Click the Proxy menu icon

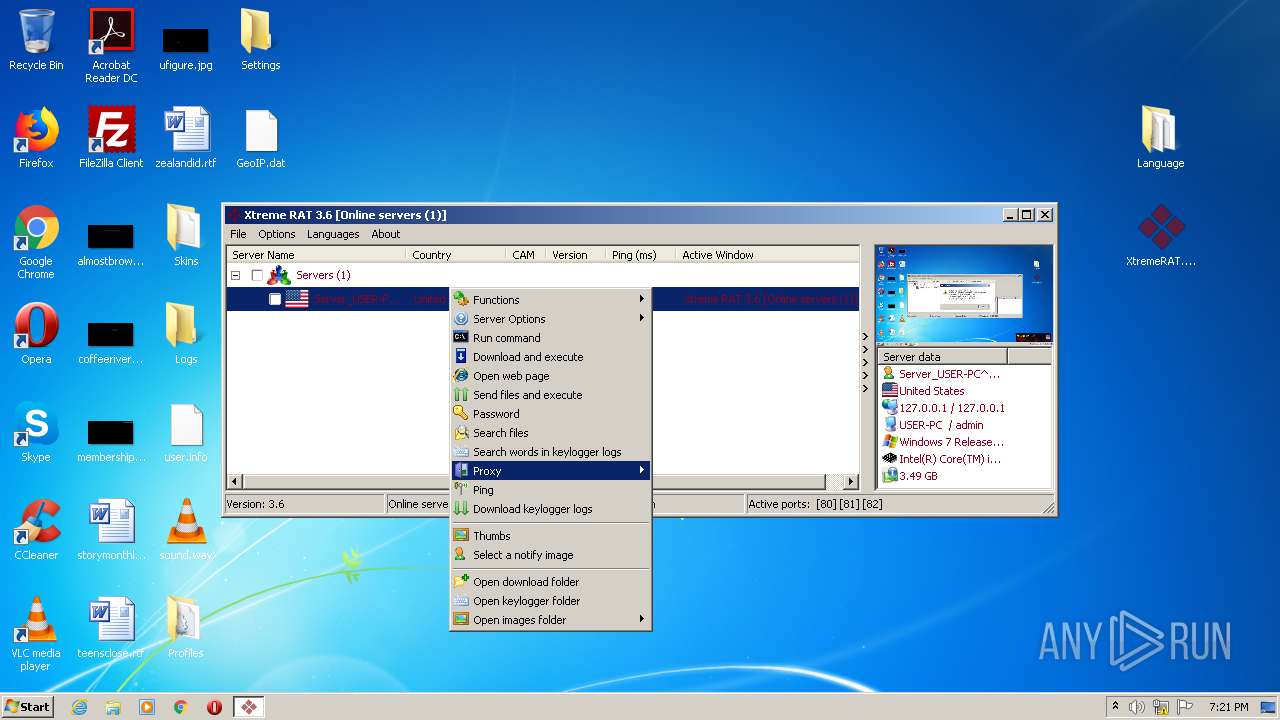tap(461, 470)
